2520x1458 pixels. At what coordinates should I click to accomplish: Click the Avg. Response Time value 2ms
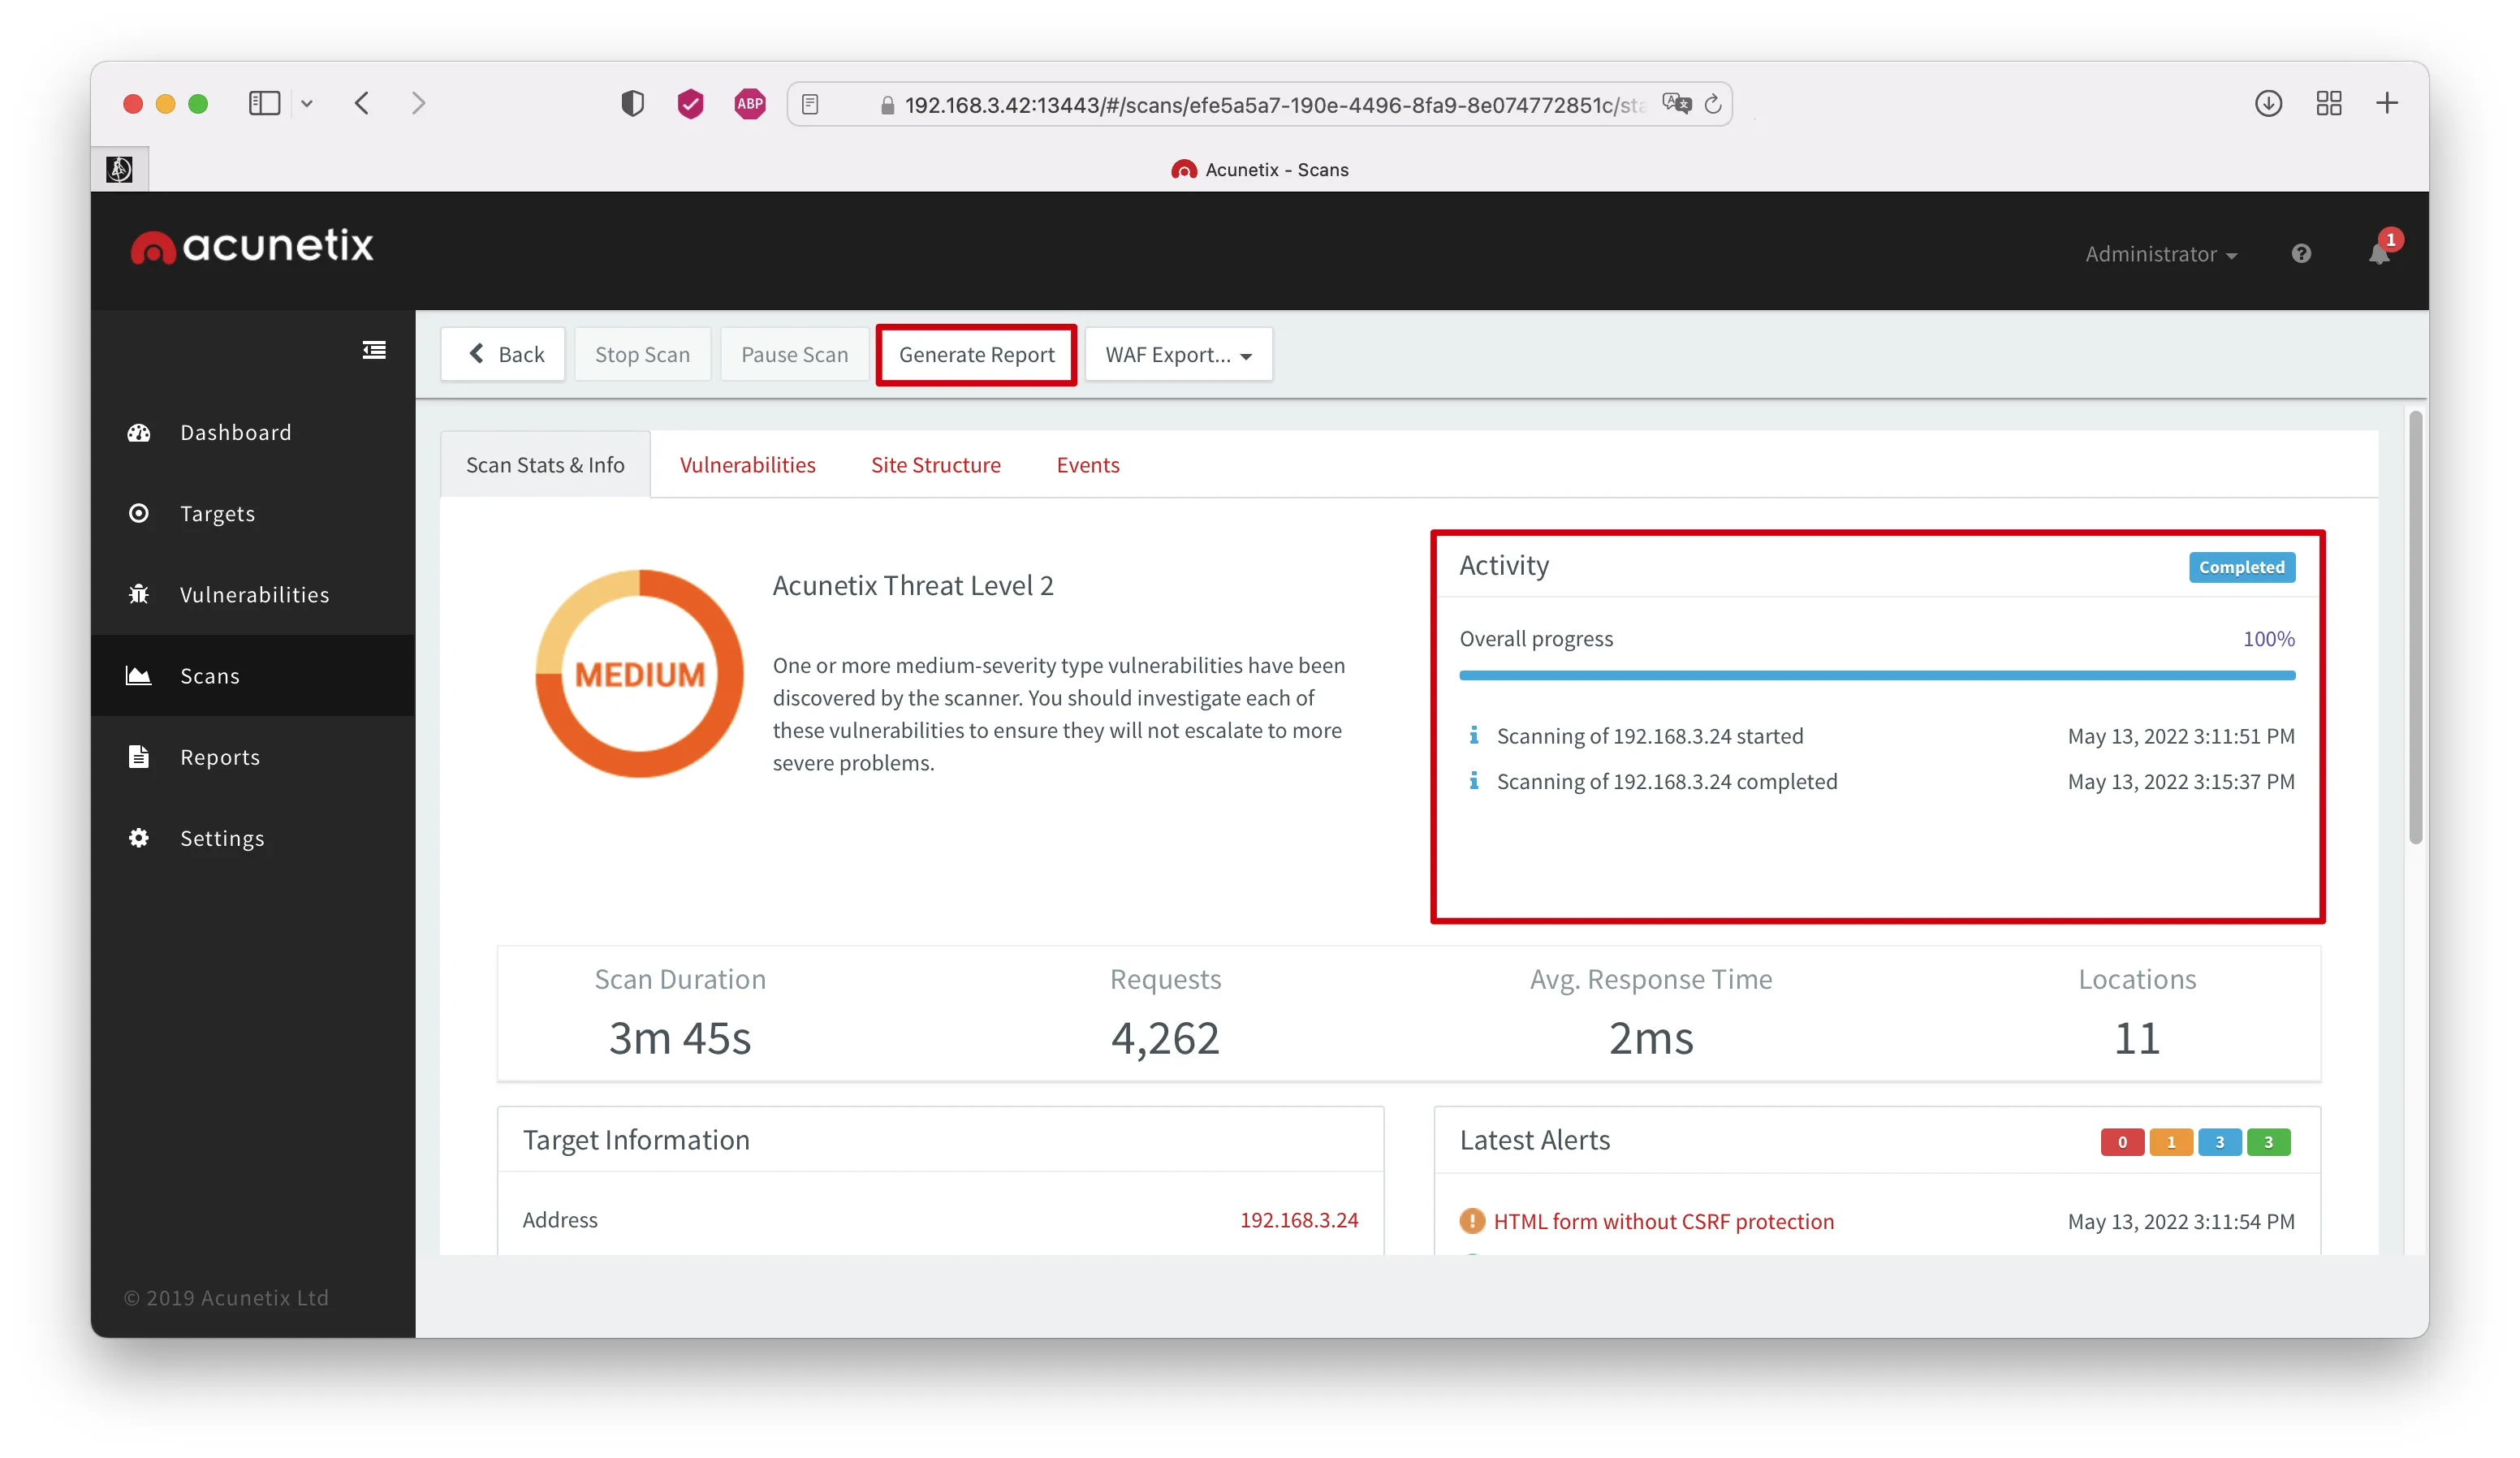point(1651,1038)
